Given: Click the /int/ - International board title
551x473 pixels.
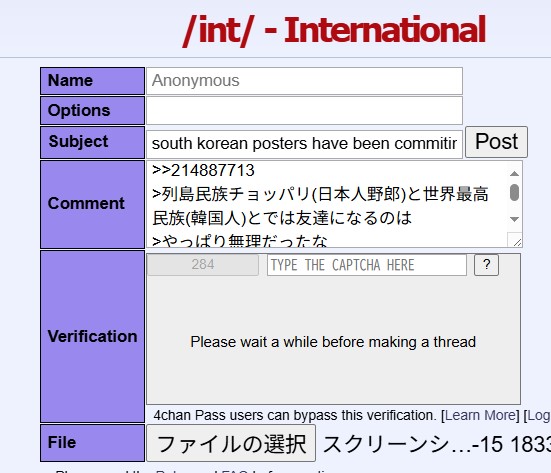Looking at the screenshot, I should pos(334,31).
